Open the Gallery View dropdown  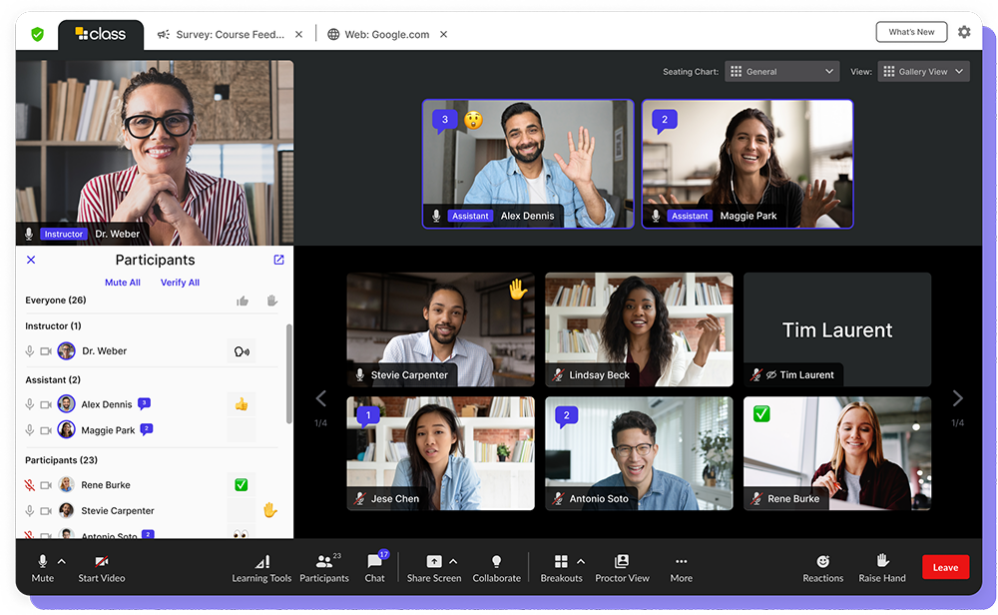point(923,72)
